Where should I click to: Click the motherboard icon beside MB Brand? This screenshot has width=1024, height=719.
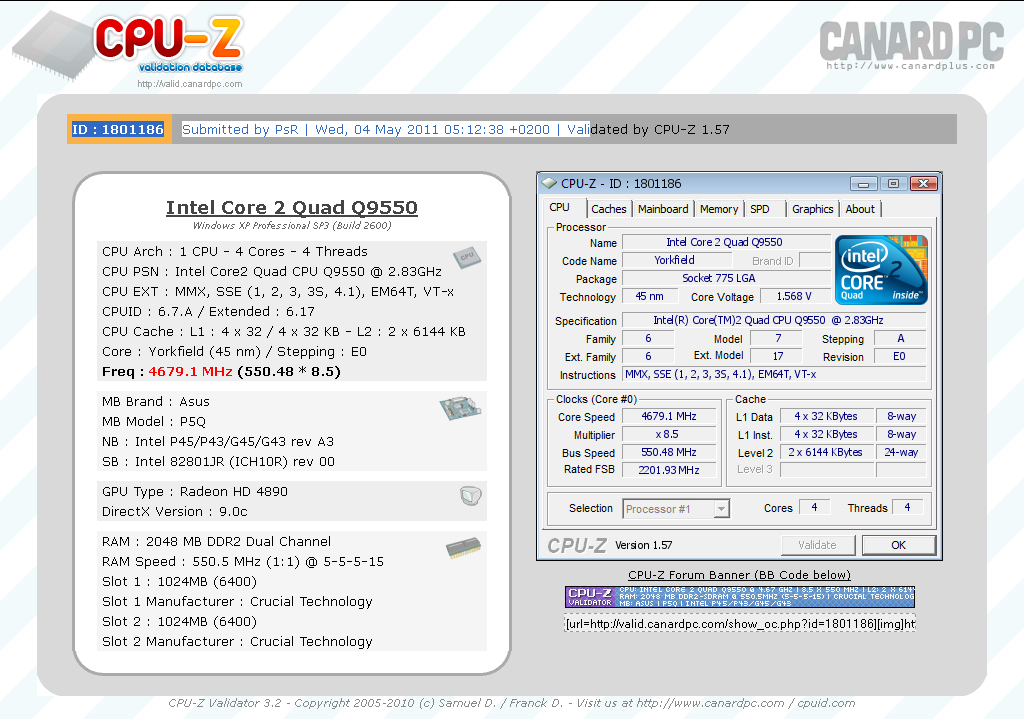coord(460,407)
